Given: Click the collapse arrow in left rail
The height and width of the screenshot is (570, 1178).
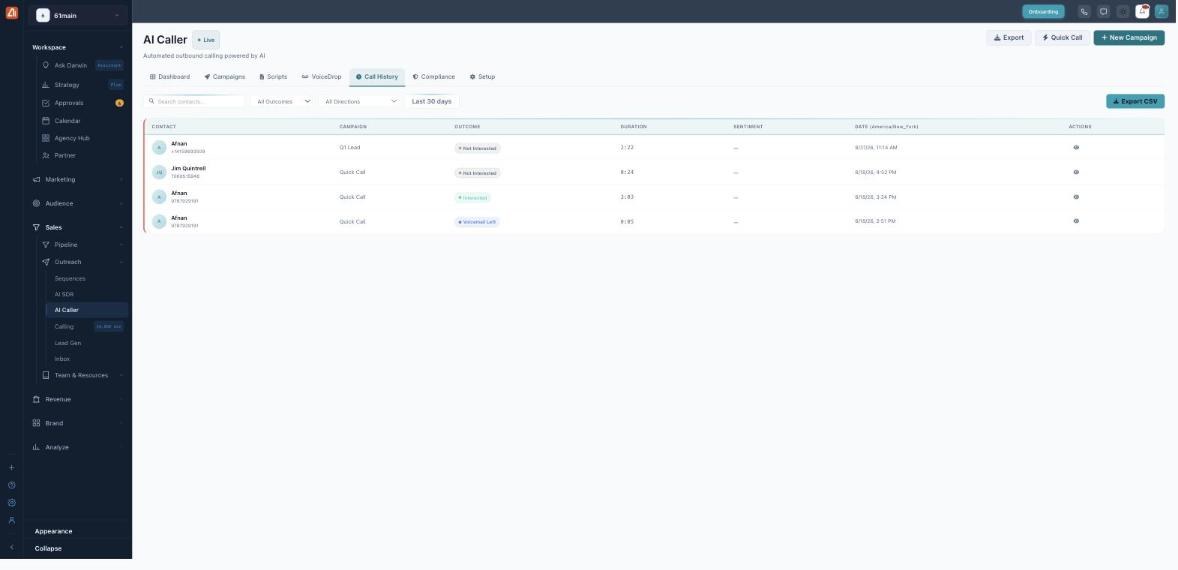Looking at the screenshot, I should pyautogui.click(x=11, y=547).
